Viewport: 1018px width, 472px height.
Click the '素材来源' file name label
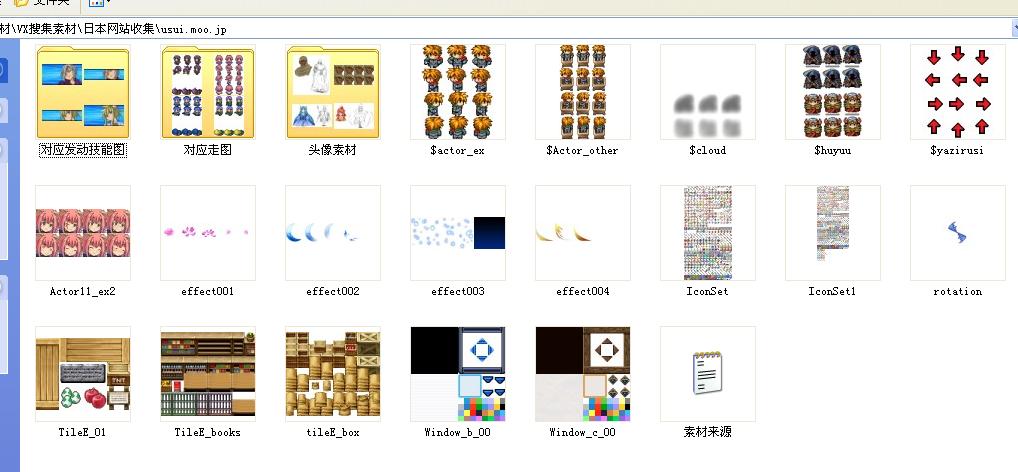click(708, 432)
